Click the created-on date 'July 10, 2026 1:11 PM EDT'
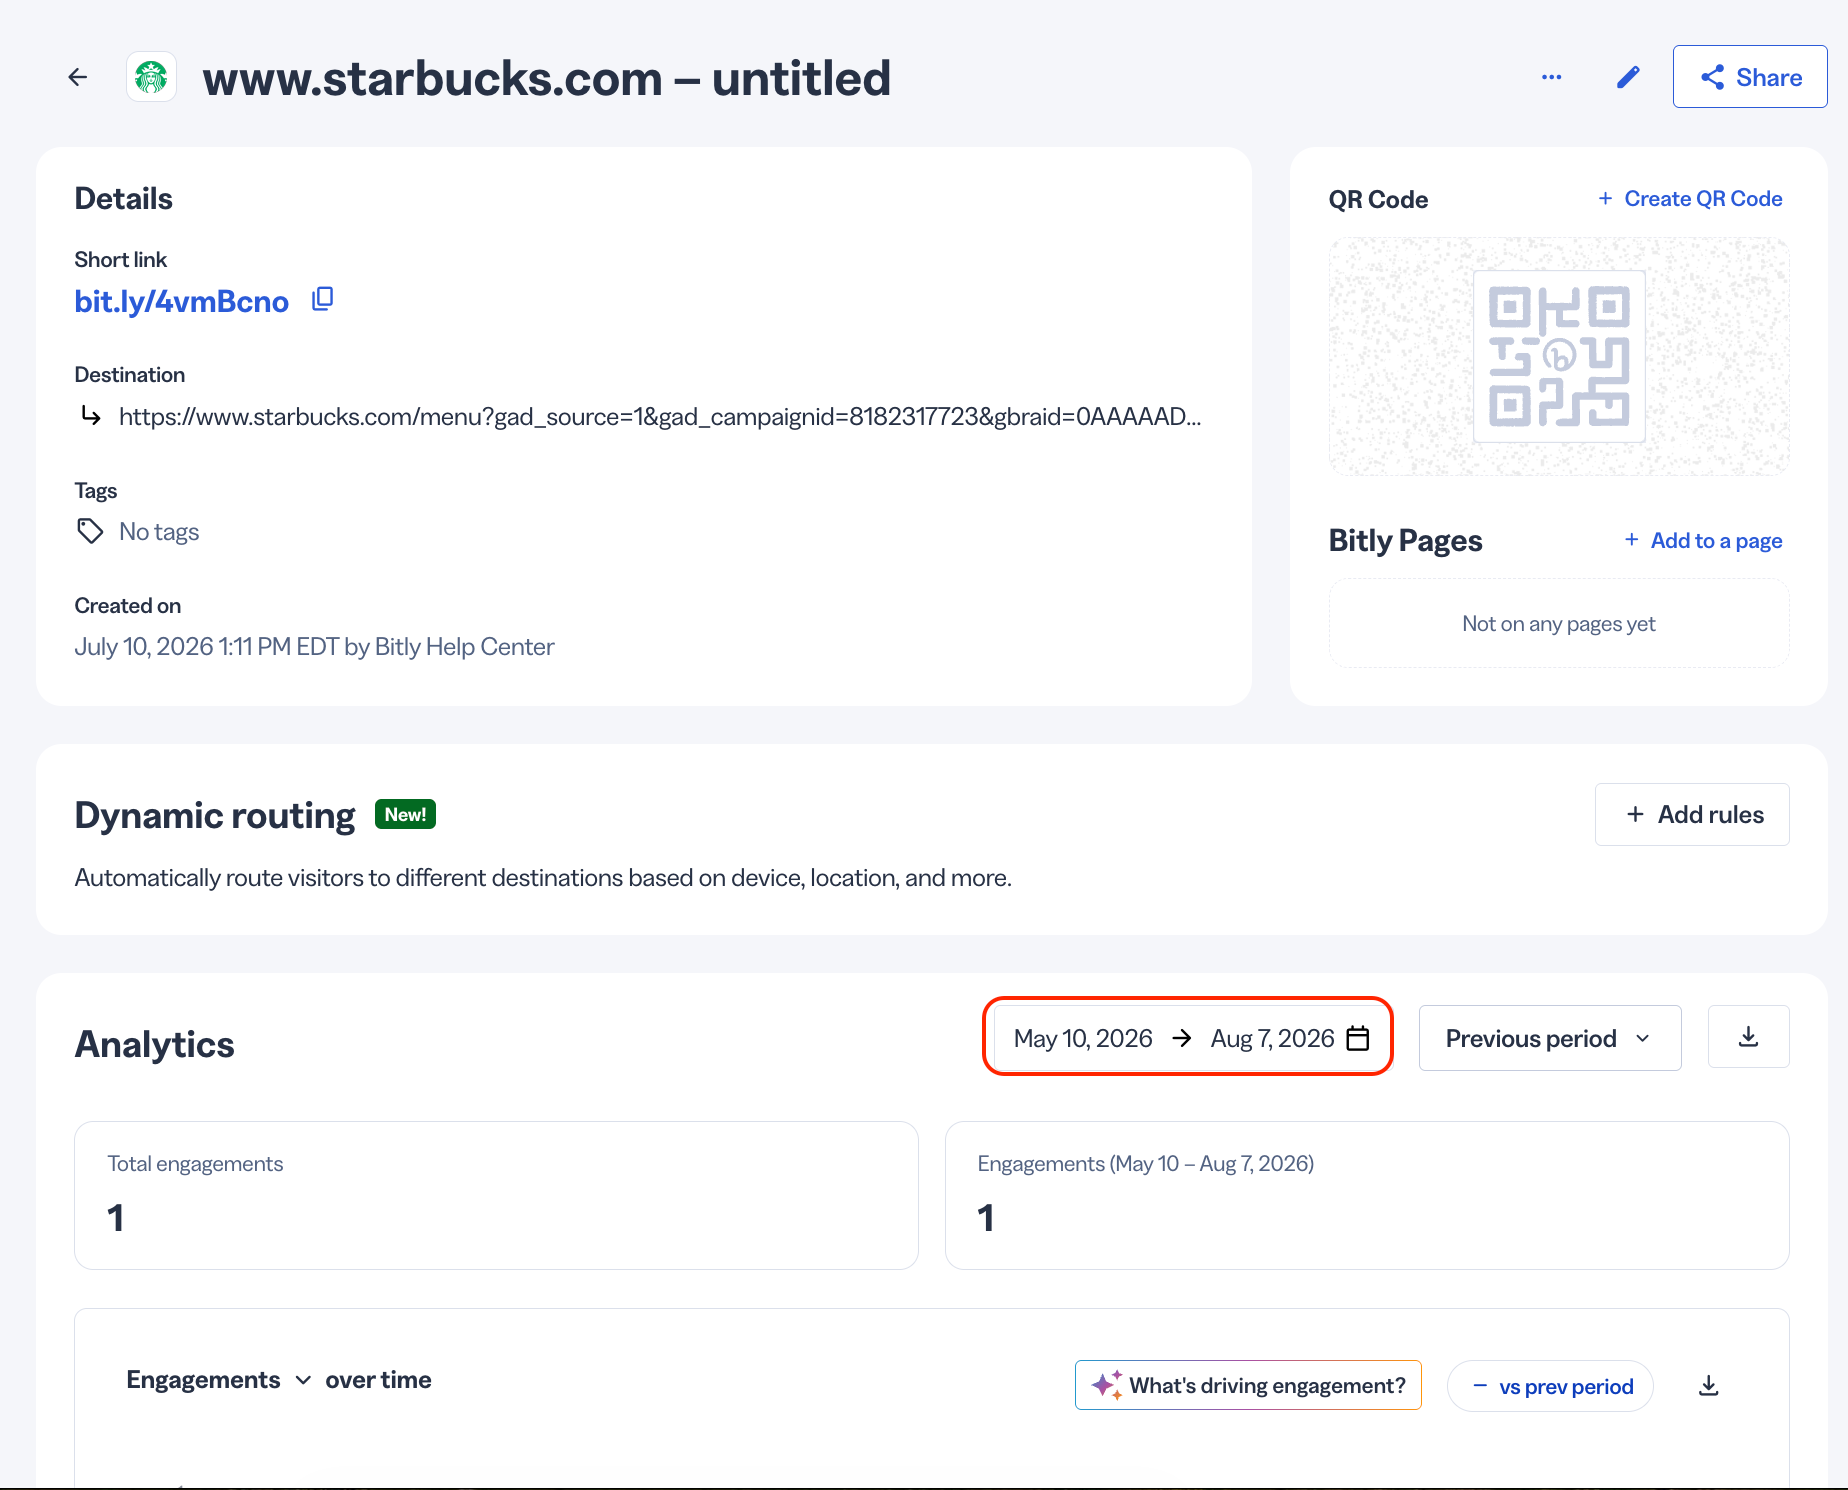 (207, 647)
